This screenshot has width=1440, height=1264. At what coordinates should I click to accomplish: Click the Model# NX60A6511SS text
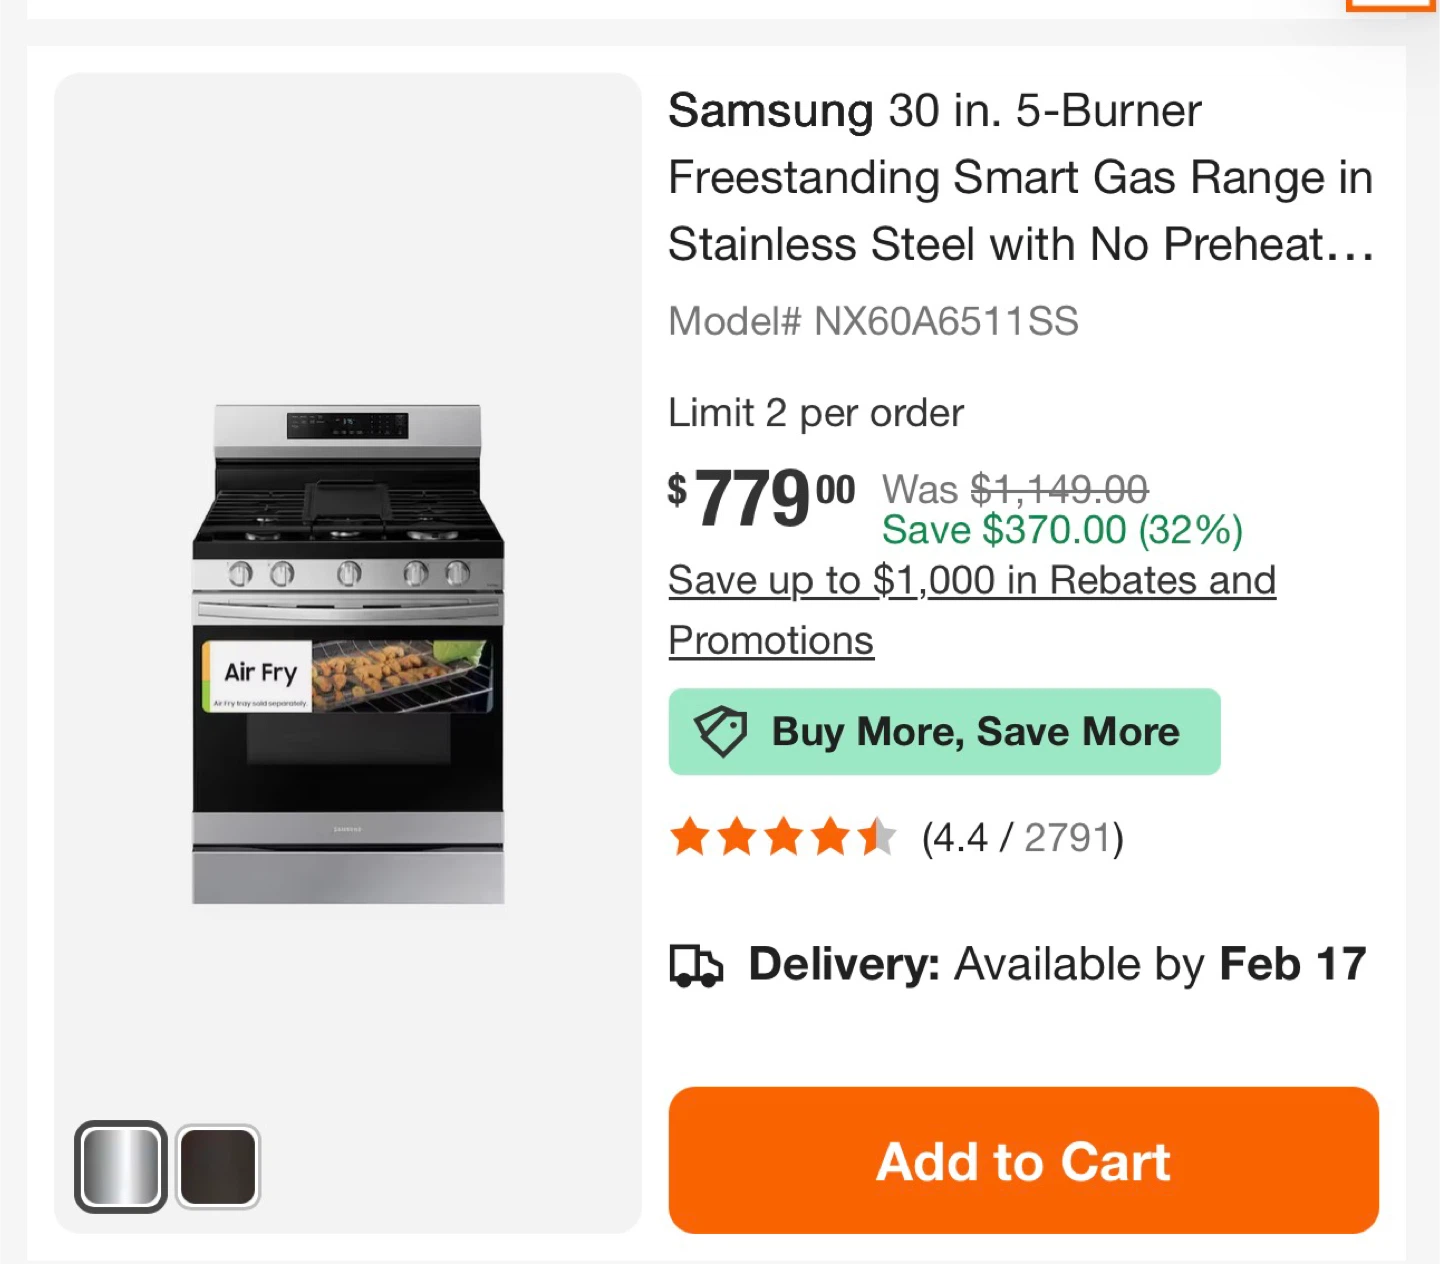873,322
